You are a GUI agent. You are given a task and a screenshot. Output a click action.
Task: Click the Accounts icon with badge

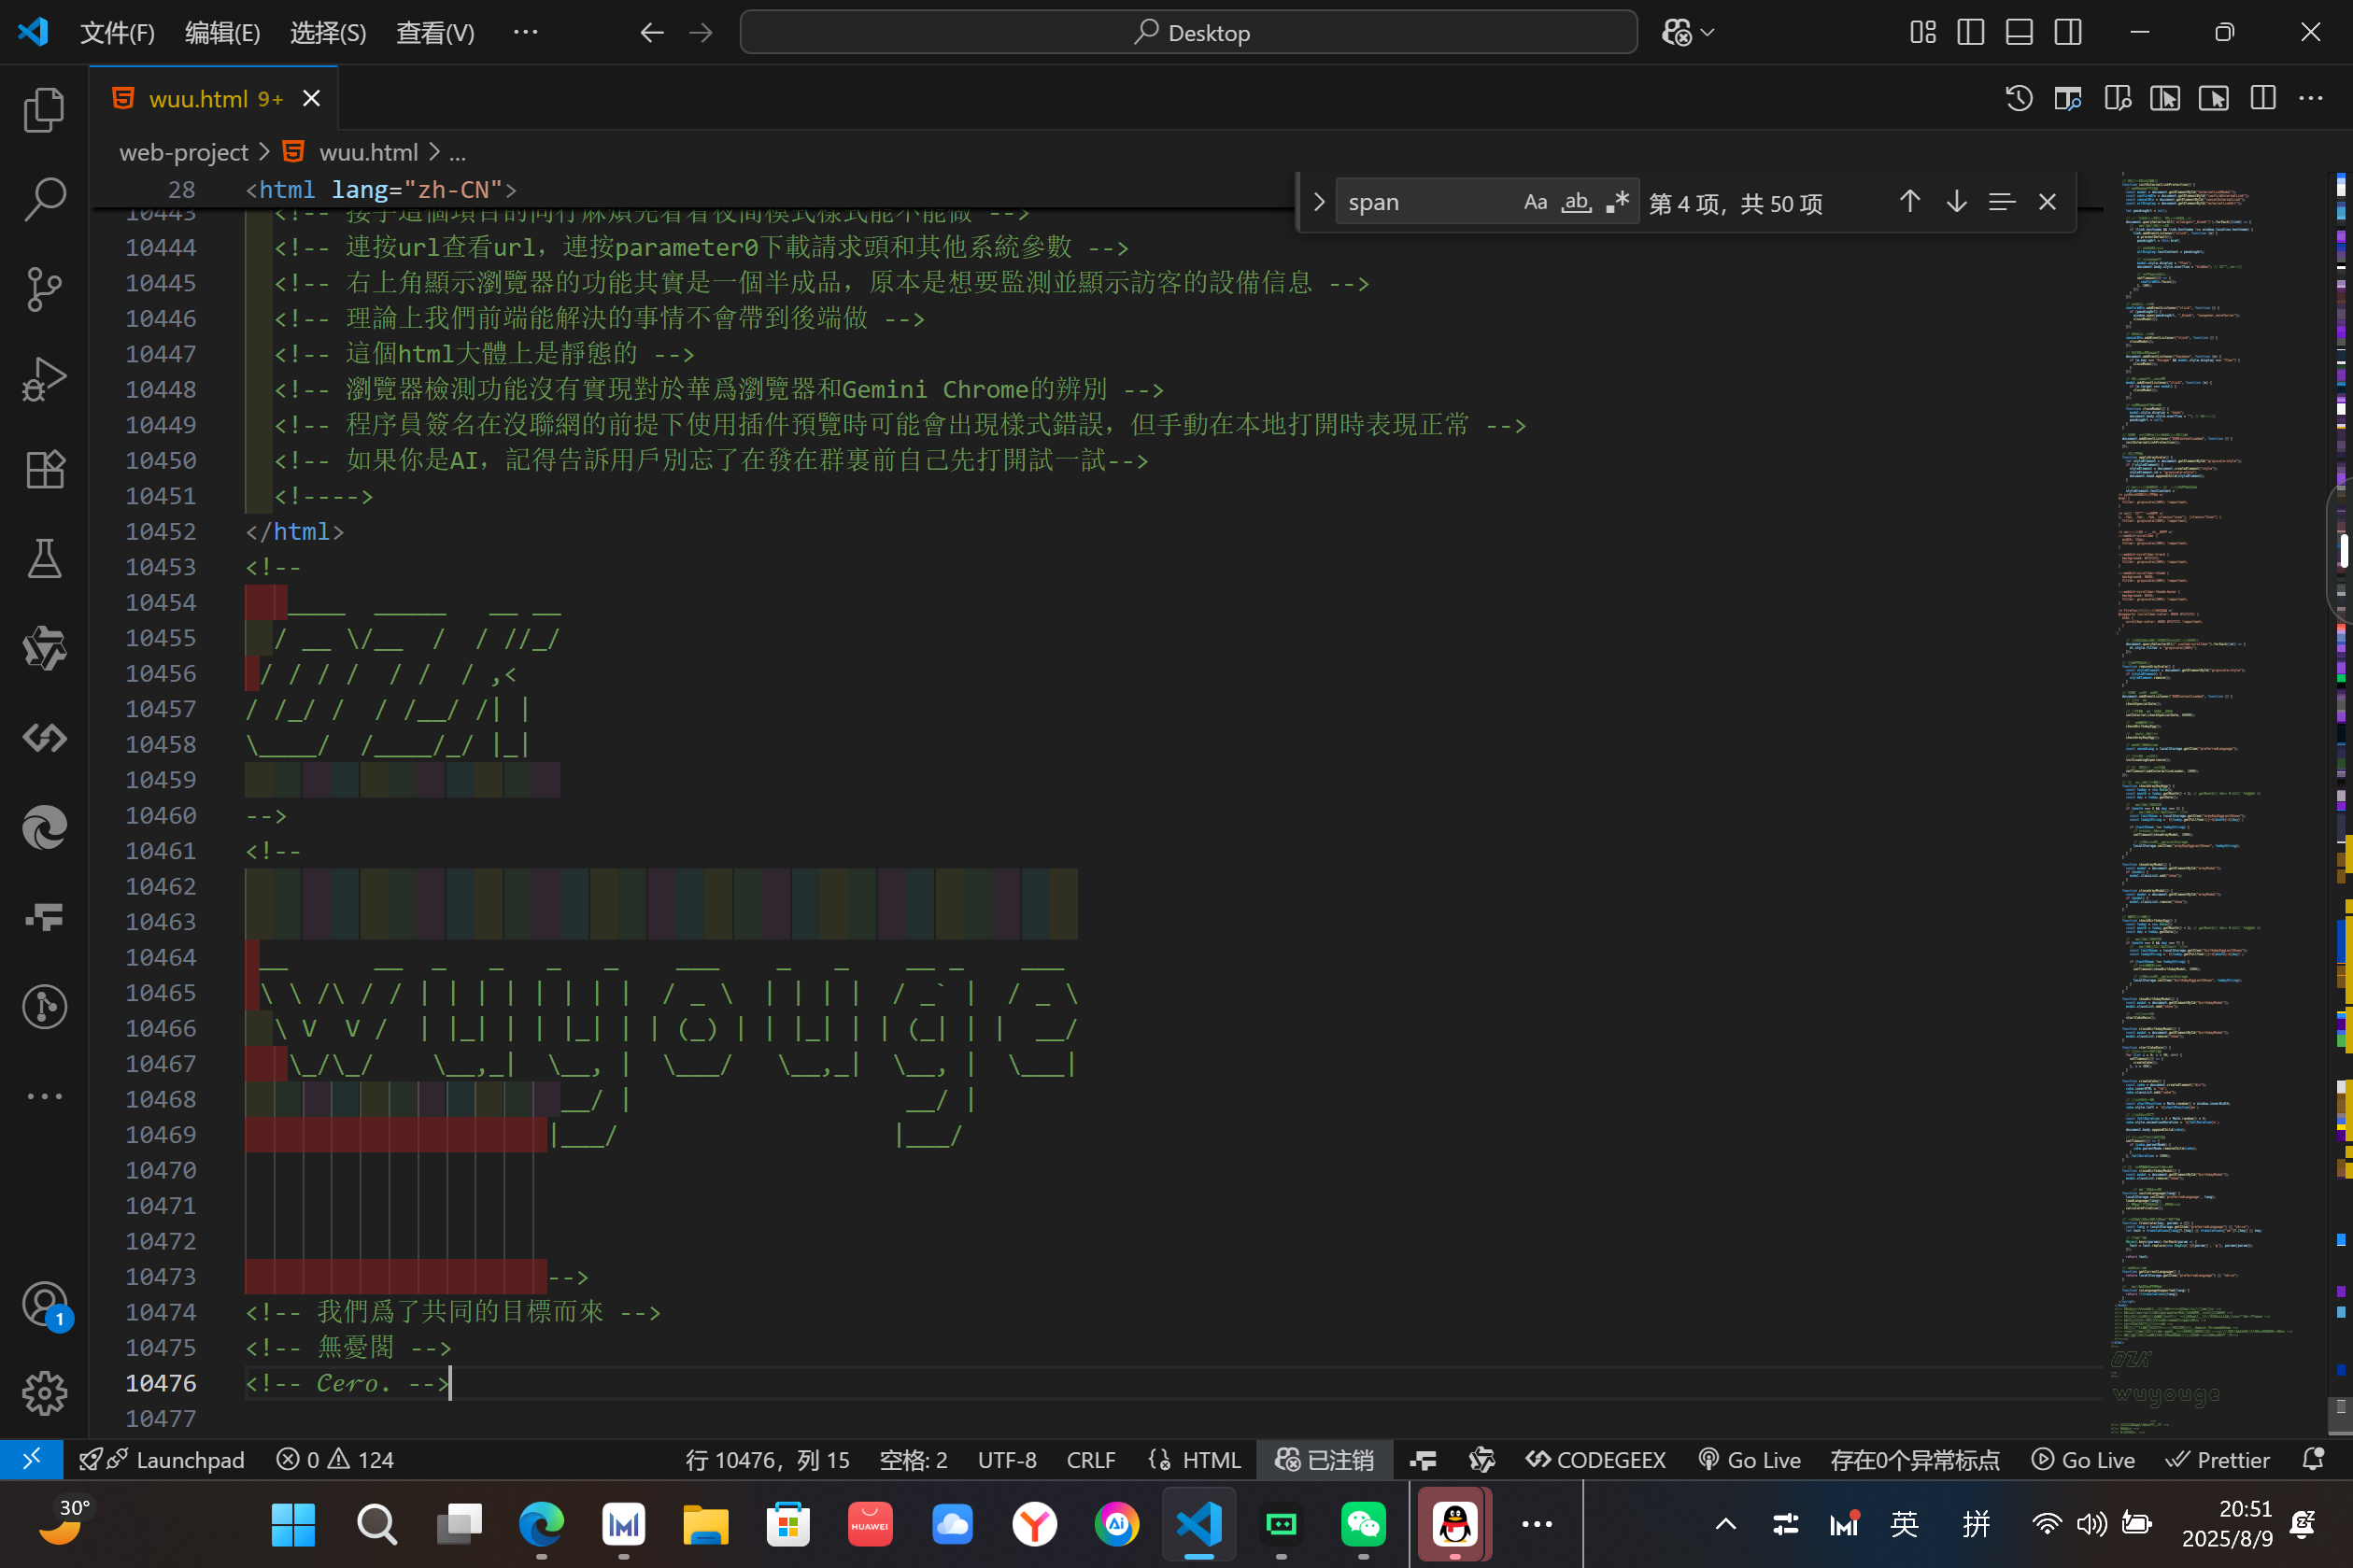(44, 1305)
